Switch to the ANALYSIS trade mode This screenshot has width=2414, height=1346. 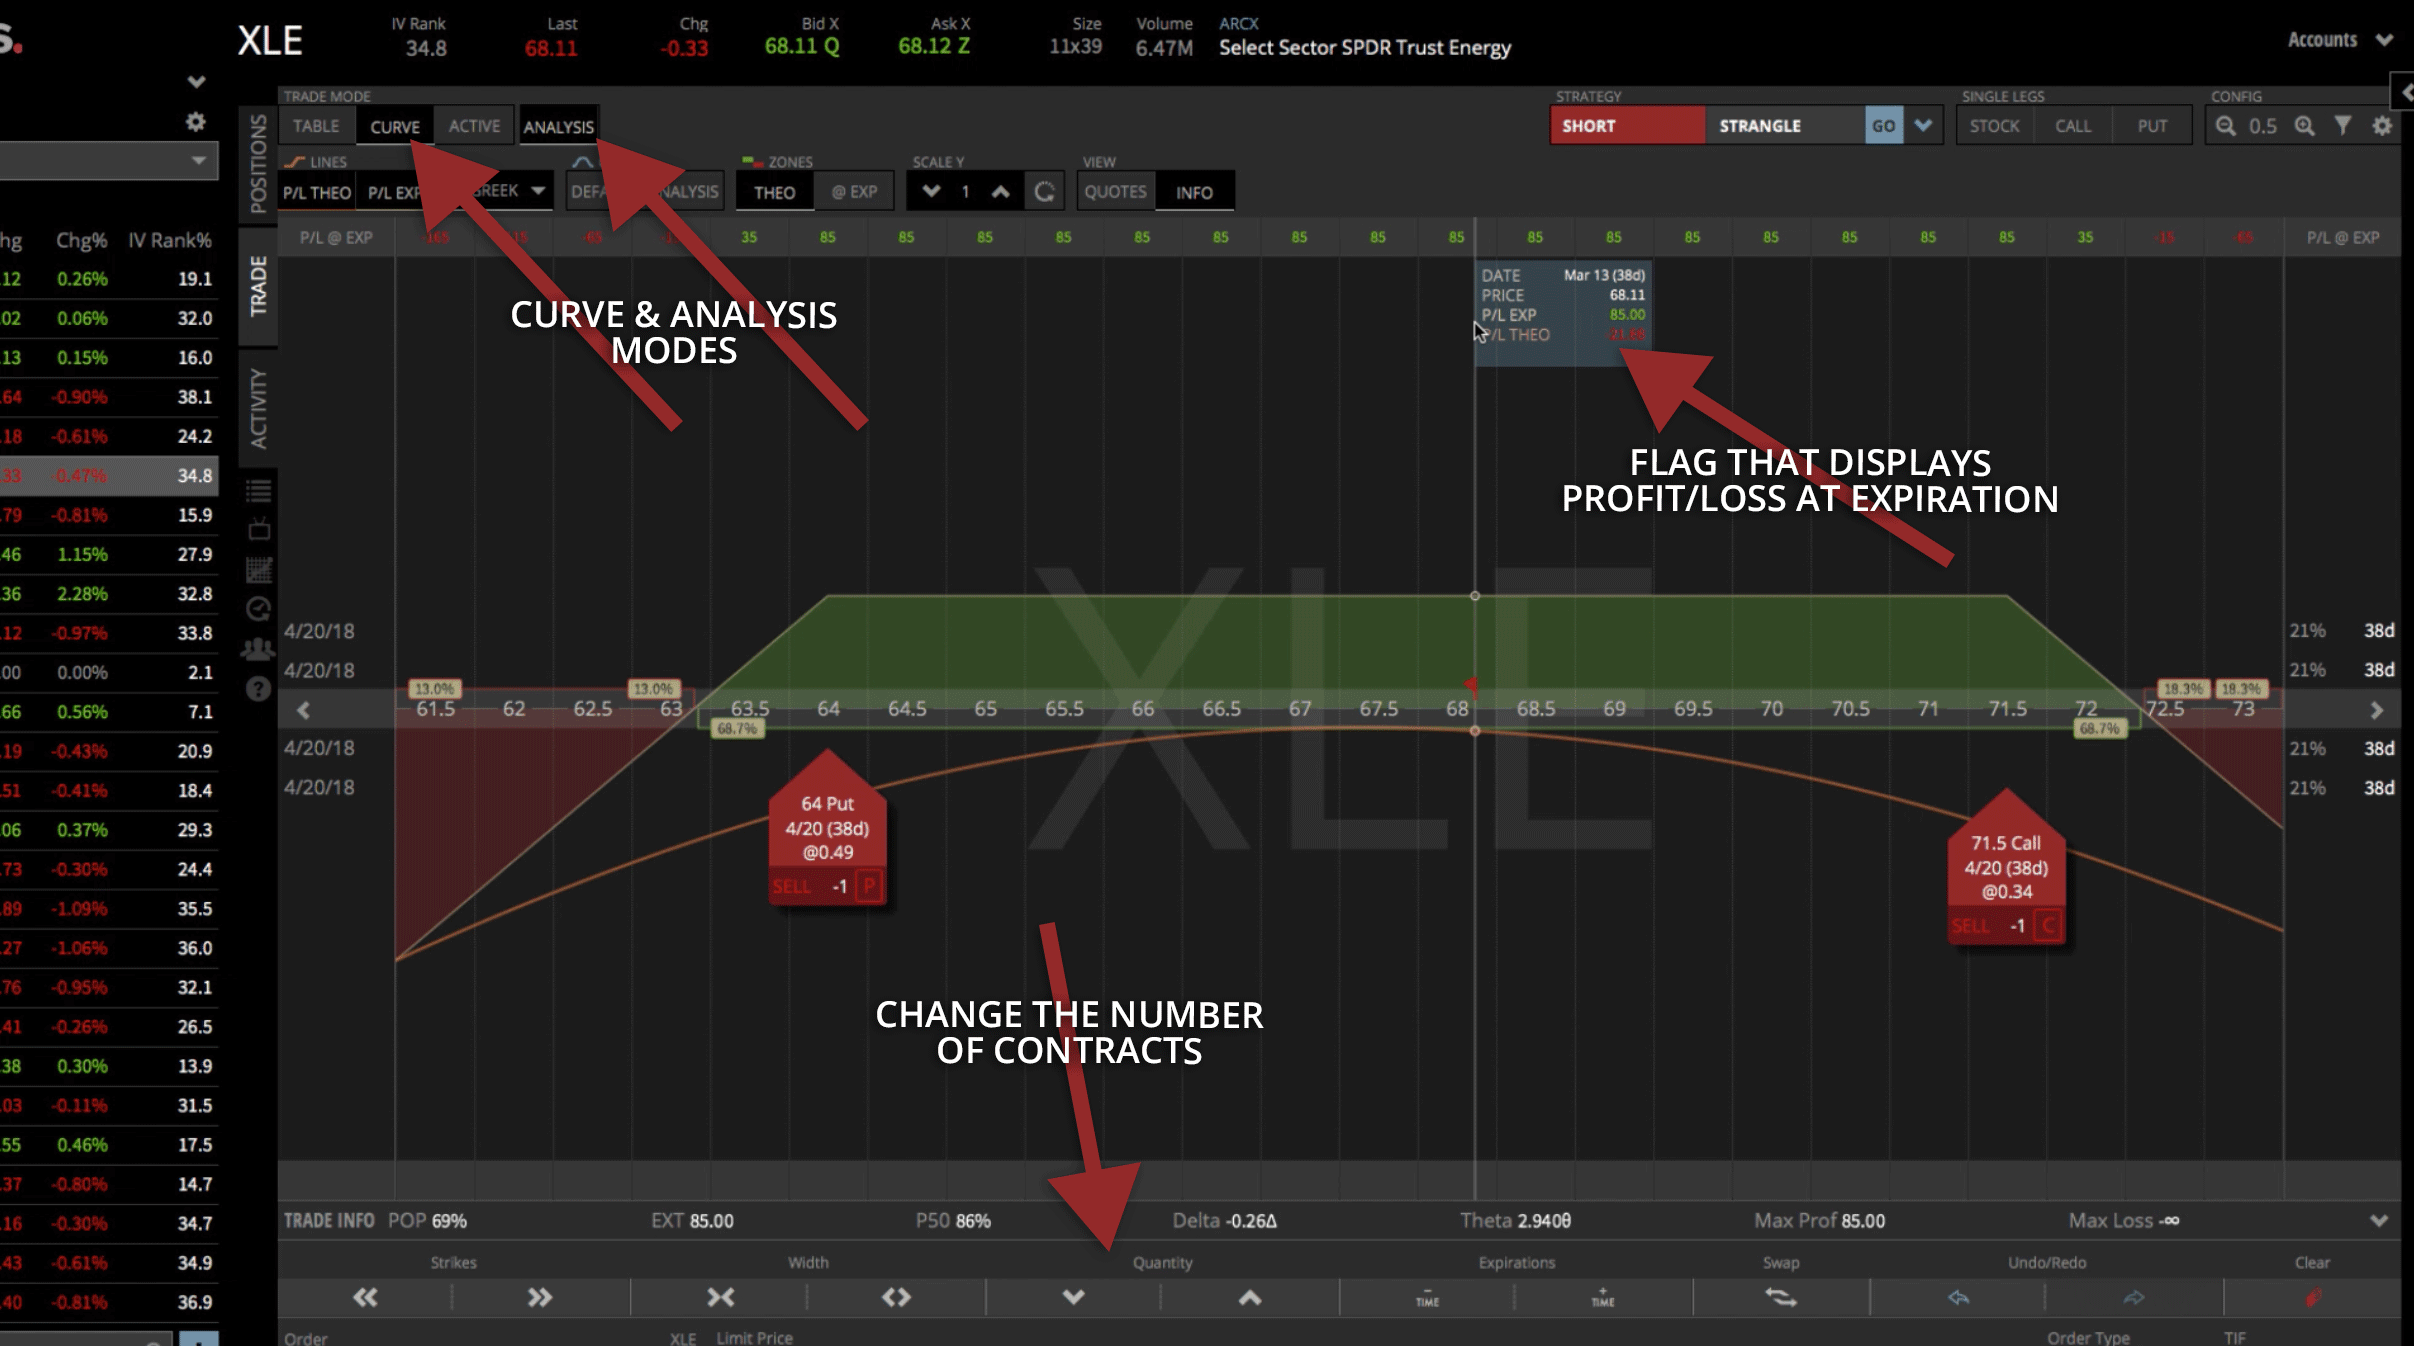(x=558, y=127)
